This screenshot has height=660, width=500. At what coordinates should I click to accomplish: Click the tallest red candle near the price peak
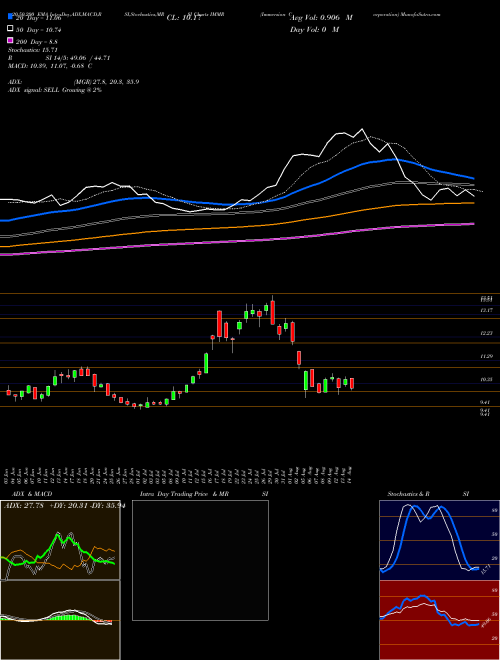point(219,324)
